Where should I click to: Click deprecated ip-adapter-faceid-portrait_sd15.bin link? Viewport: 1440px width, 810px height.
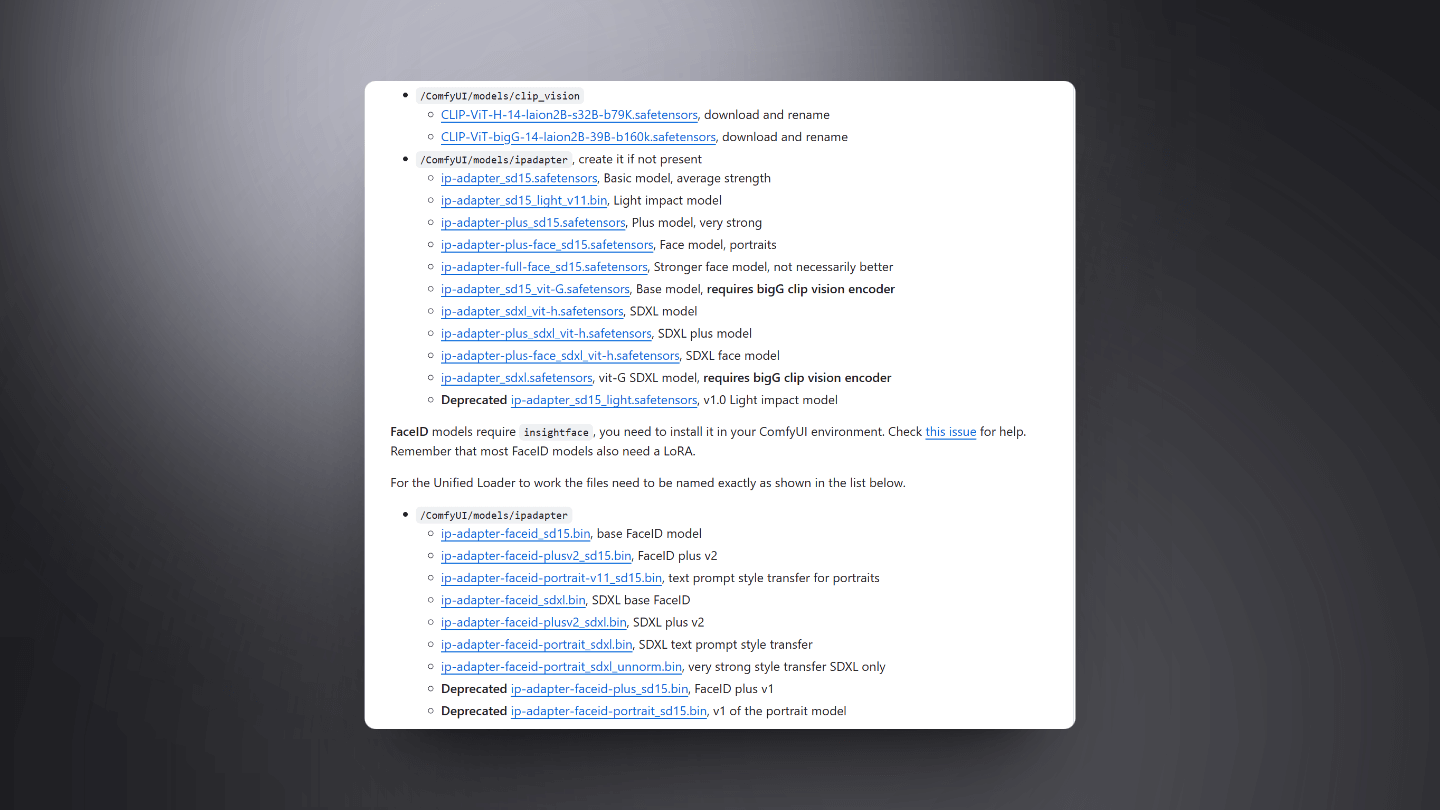point(608,711)
